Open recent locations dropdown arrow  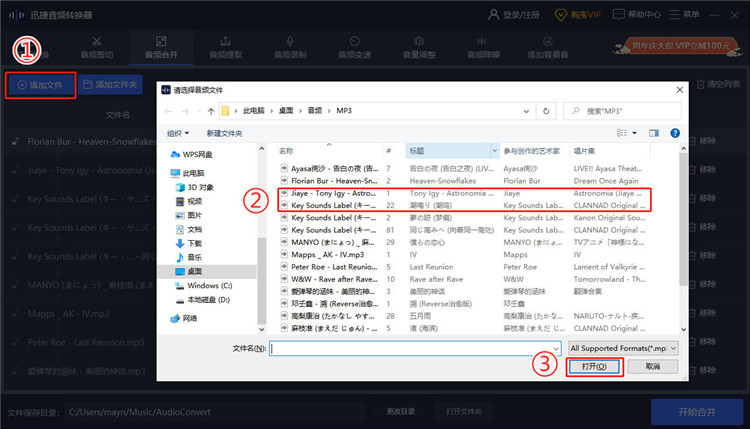click(x=199, y=111)
